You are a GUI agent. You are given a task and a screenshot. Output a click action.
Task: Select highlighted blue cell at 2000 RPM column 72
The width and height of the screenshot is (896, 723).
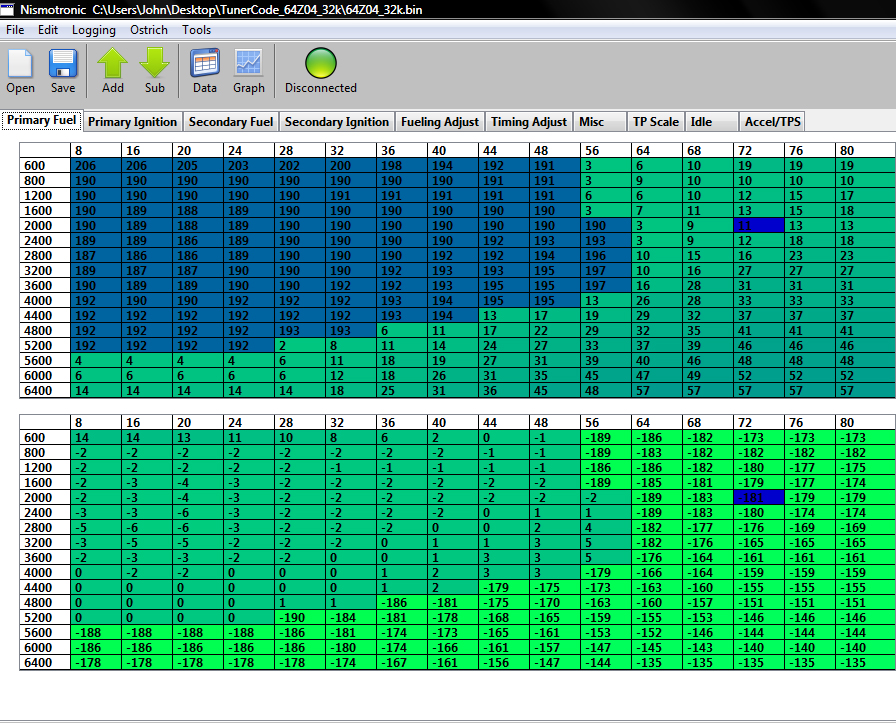759,226
